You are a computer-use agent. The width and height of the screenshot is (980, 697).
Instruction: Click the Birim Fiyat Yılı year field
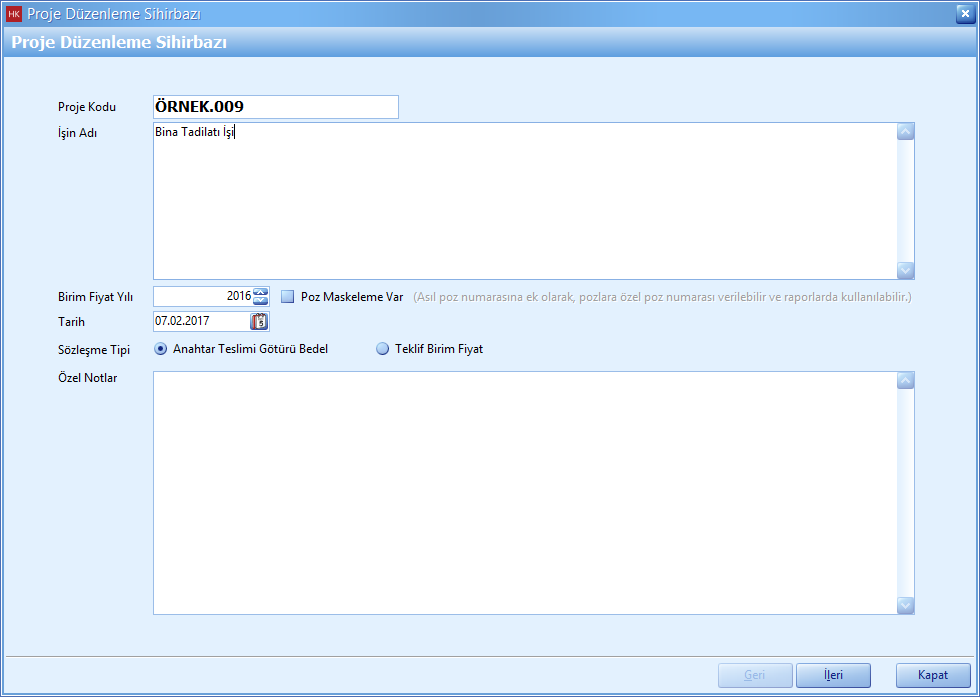[202, 296]
